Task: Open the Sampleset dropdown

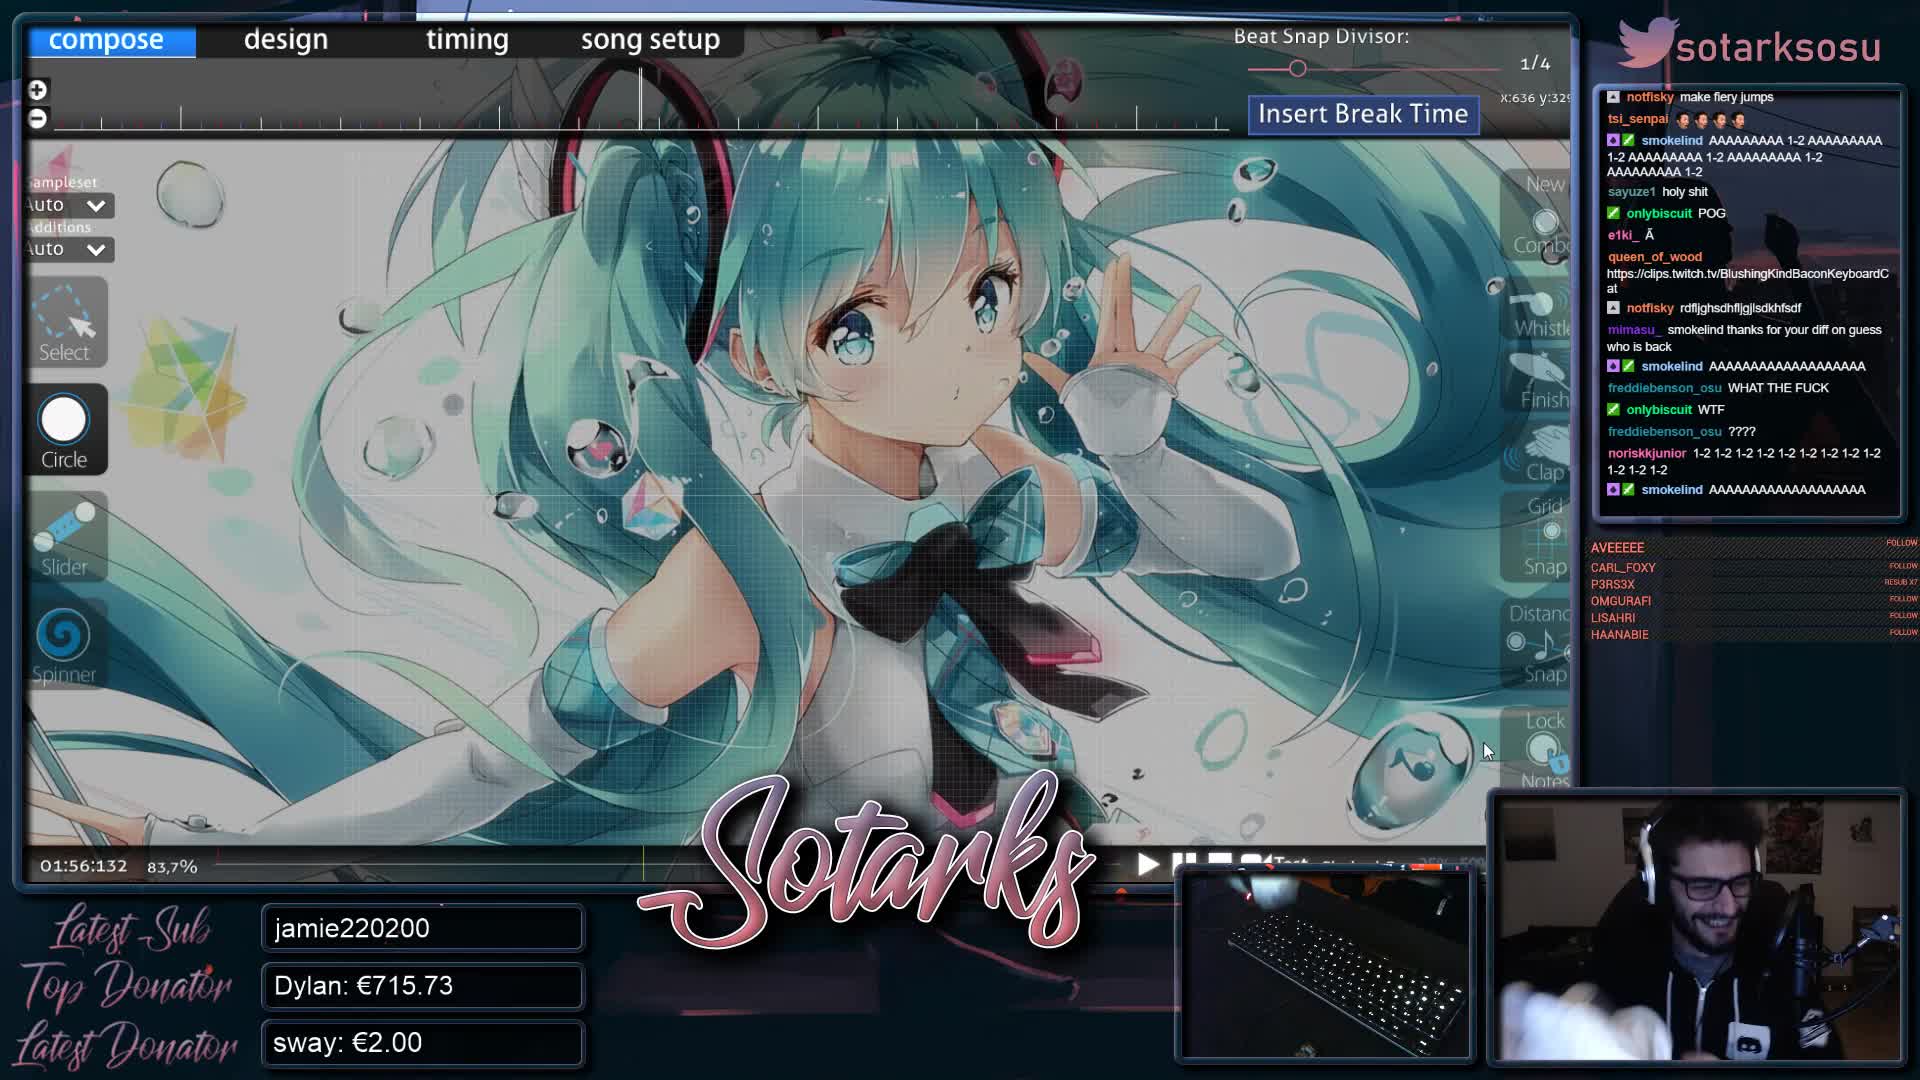Action: [68, 205]
